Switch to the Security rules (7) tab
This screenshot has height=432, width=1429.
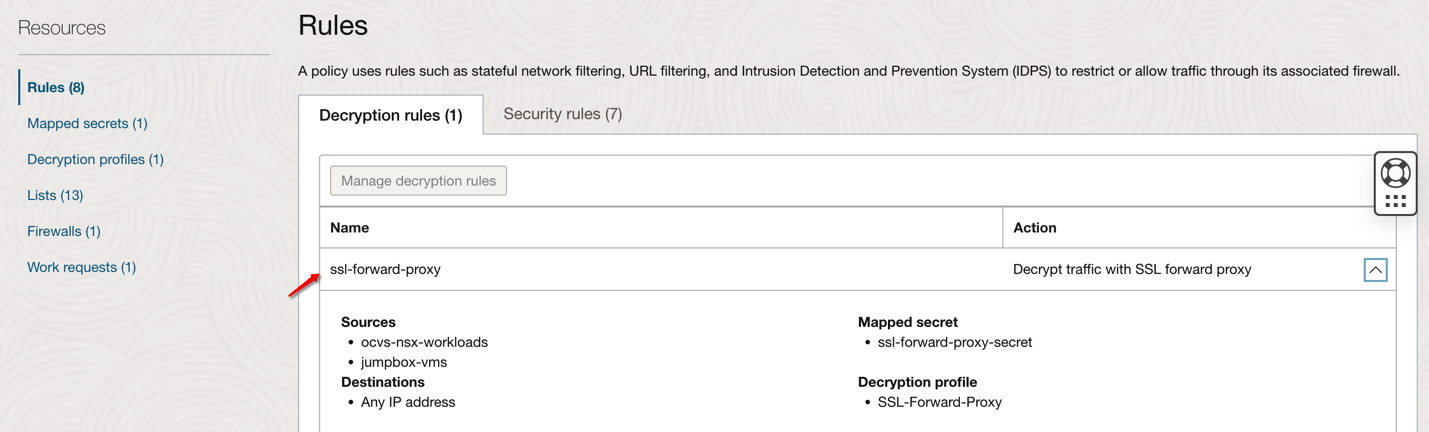pos(562,114)
